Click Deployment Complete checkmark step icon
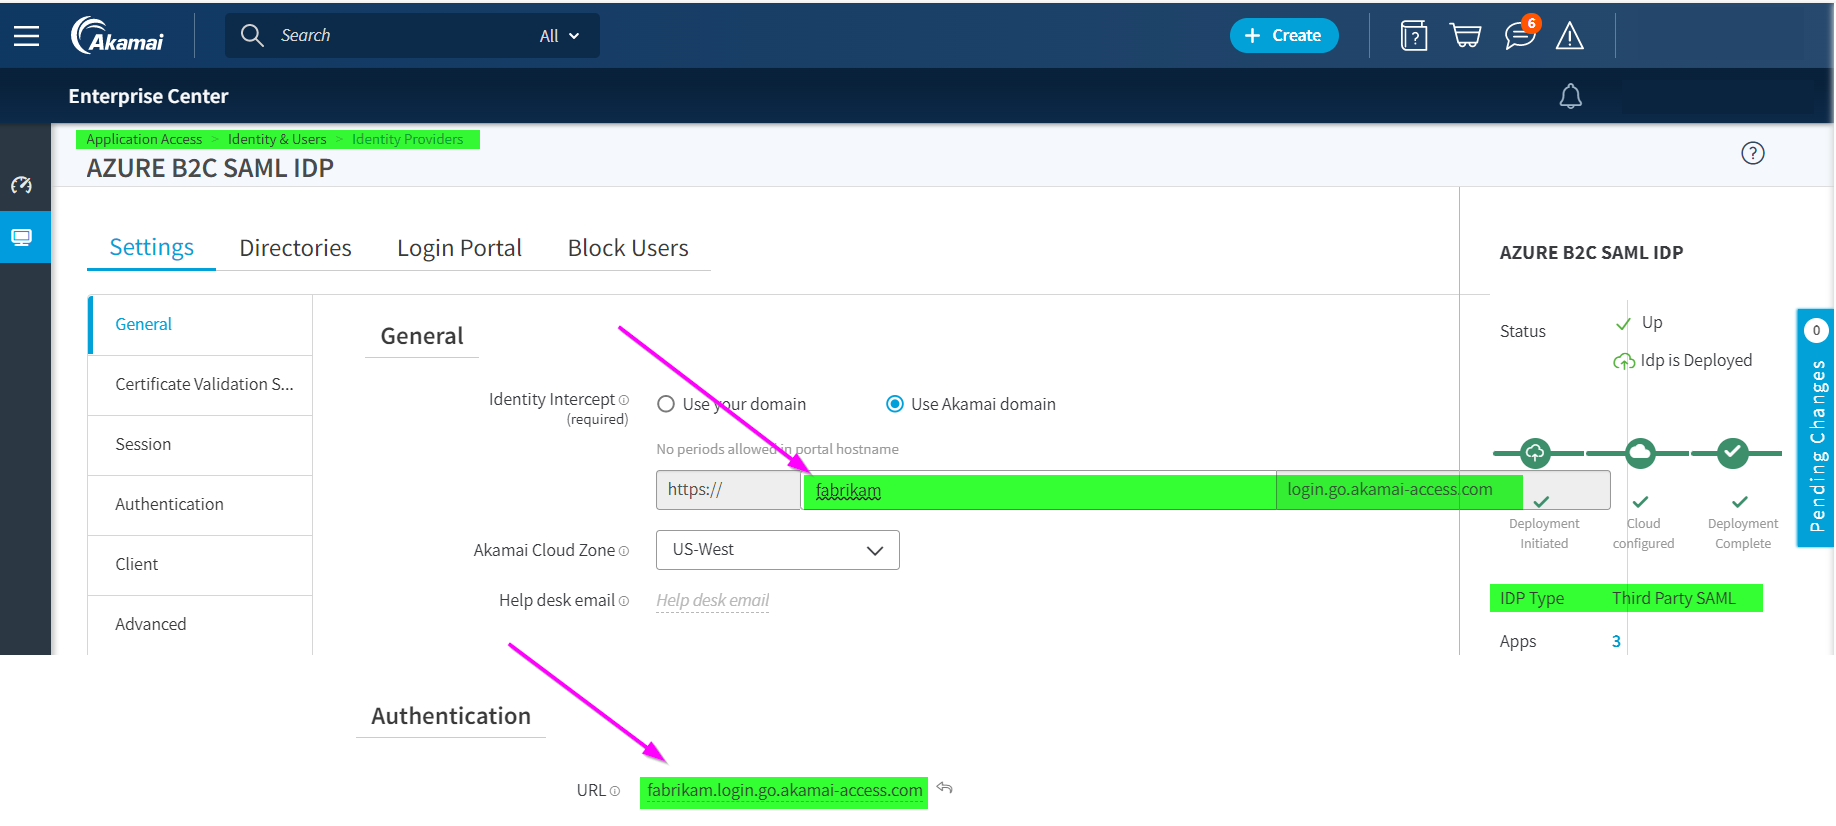Viewport: 1836px width, 826px height. tap(1733, 453)
